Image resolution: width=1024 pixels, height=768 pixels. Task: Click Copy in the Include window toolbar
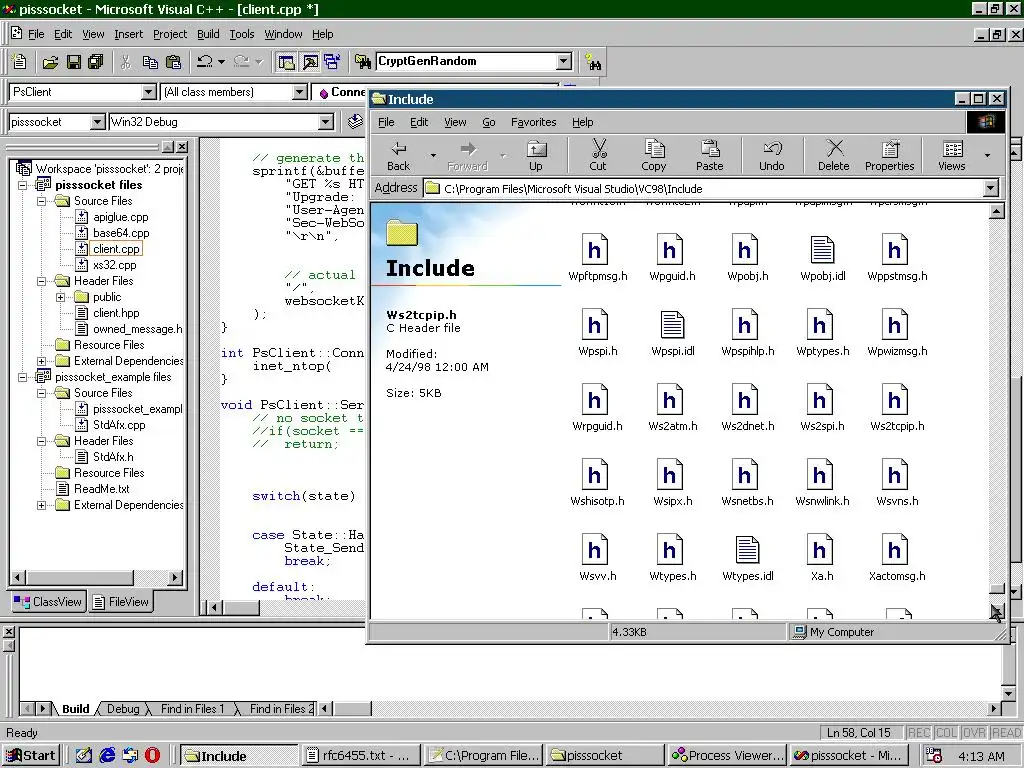(x=654, y=155)
